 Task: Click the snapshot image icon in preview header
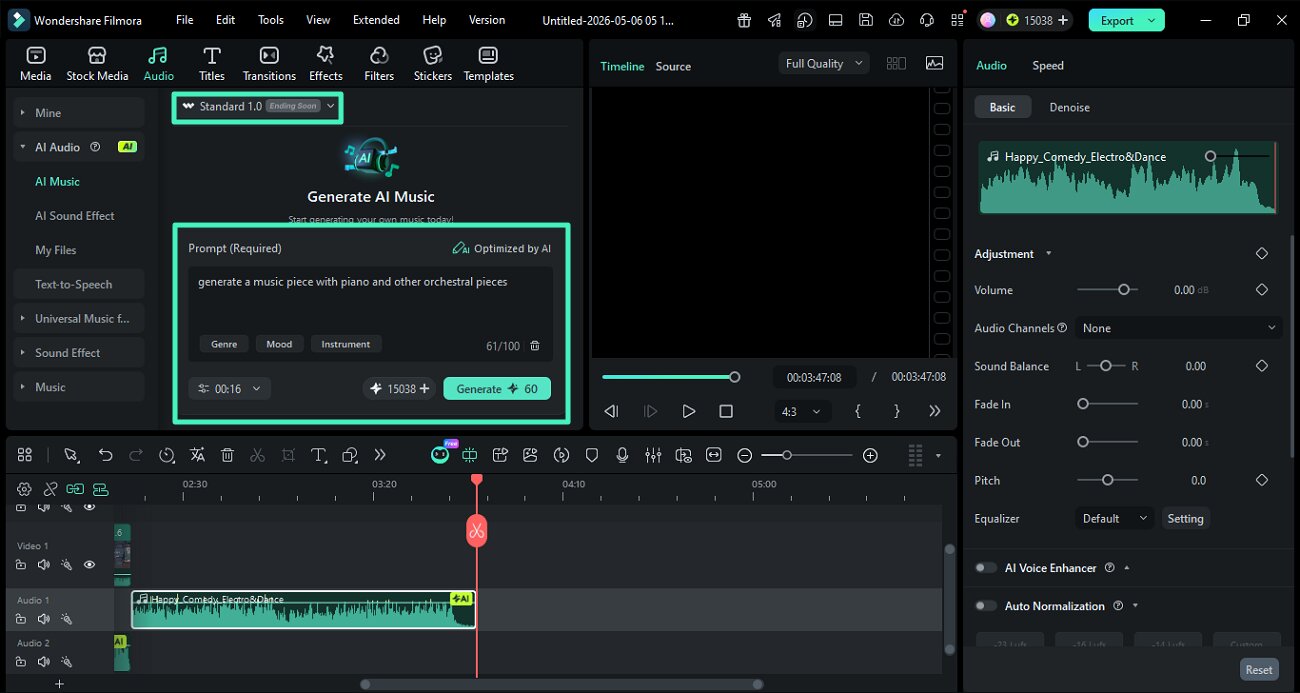(935, 63)
